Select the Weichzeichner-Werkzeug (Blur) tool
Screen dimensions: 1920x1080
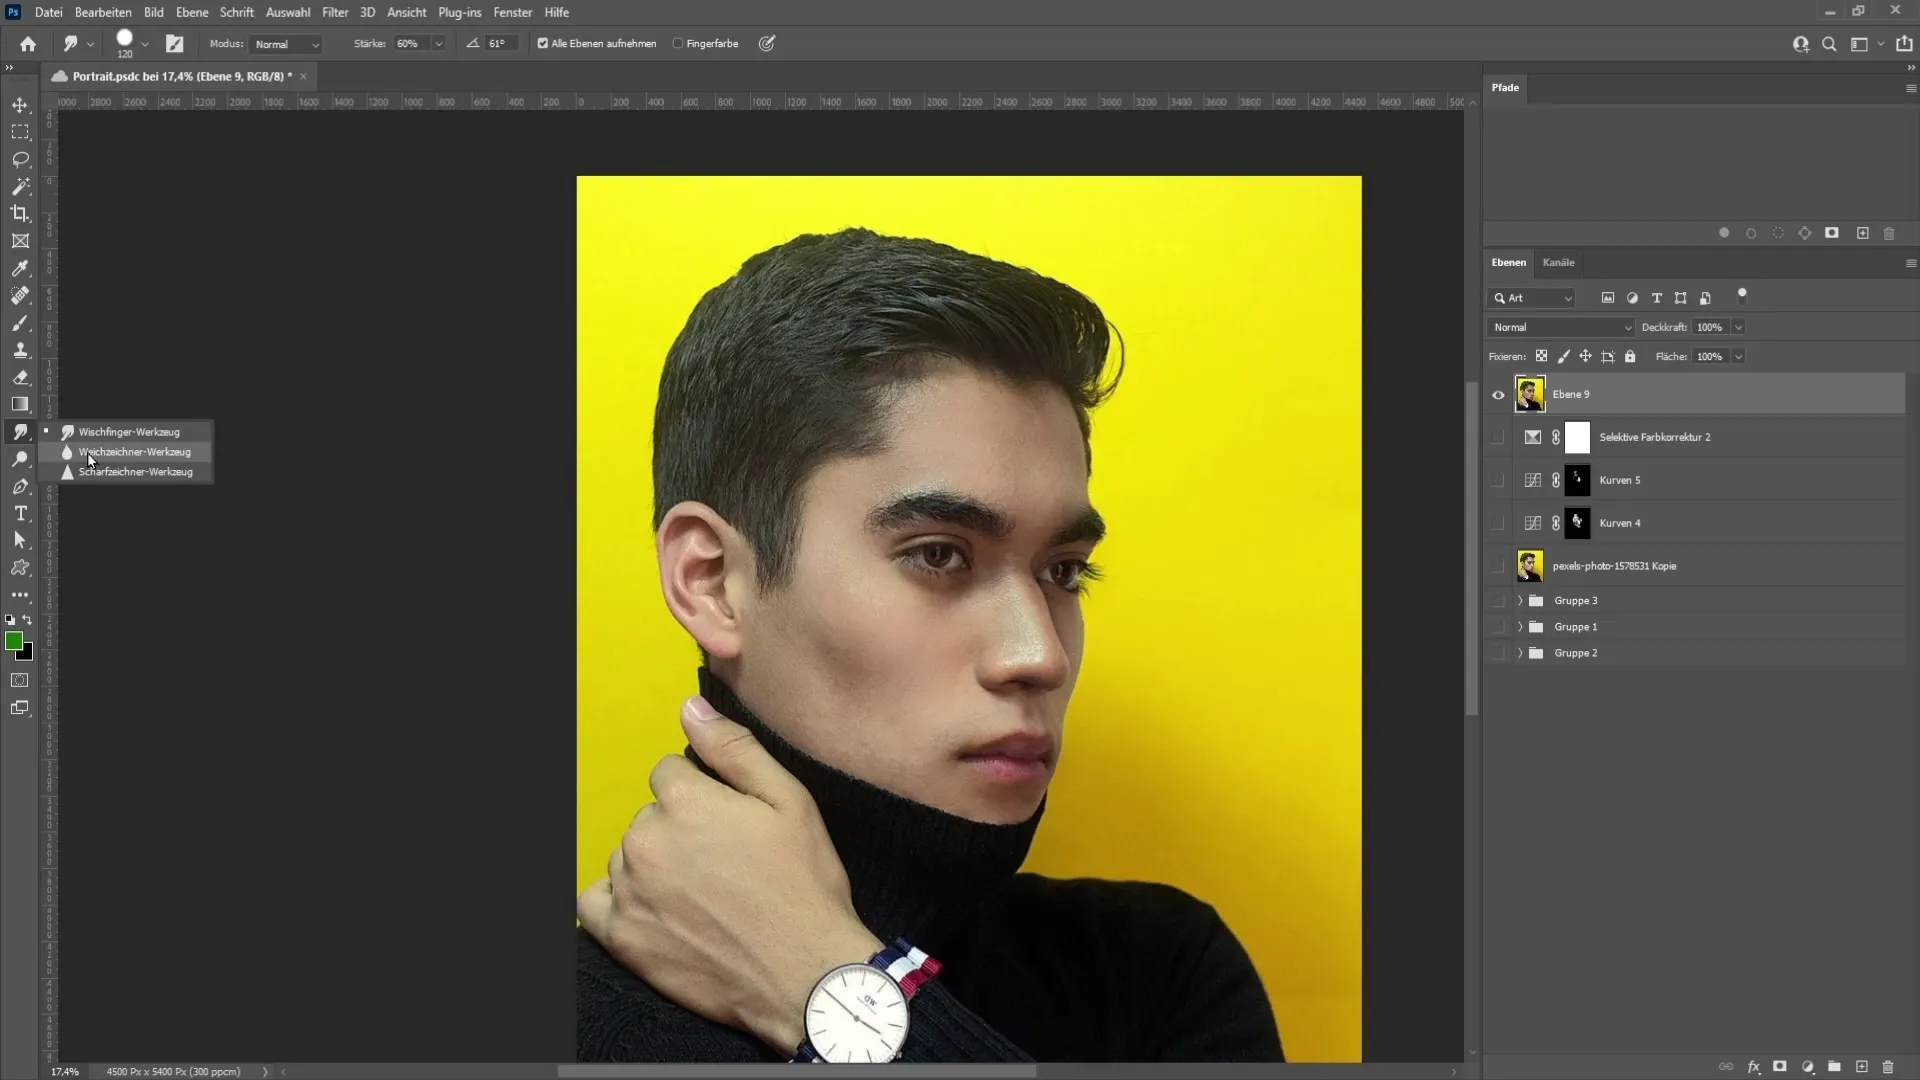pyautogui.click(x=132, y=452)
